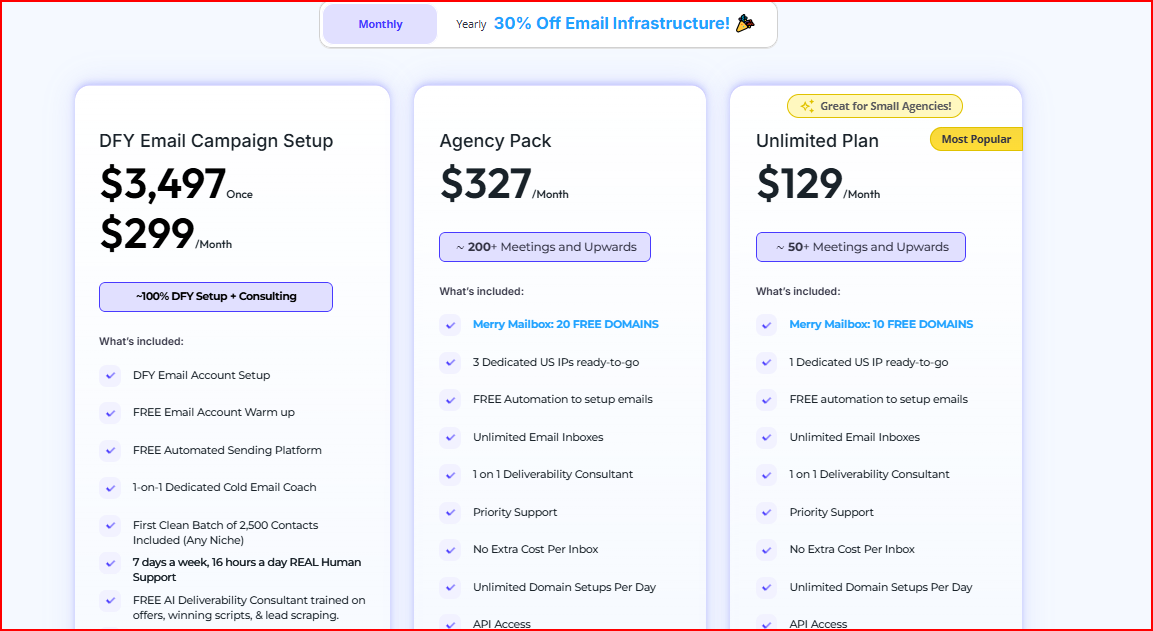Open the "~50+ Meetings and Upwards" detail pill
The height and width of the screenshot is (631, 1153).
click(x=861, y=246)
